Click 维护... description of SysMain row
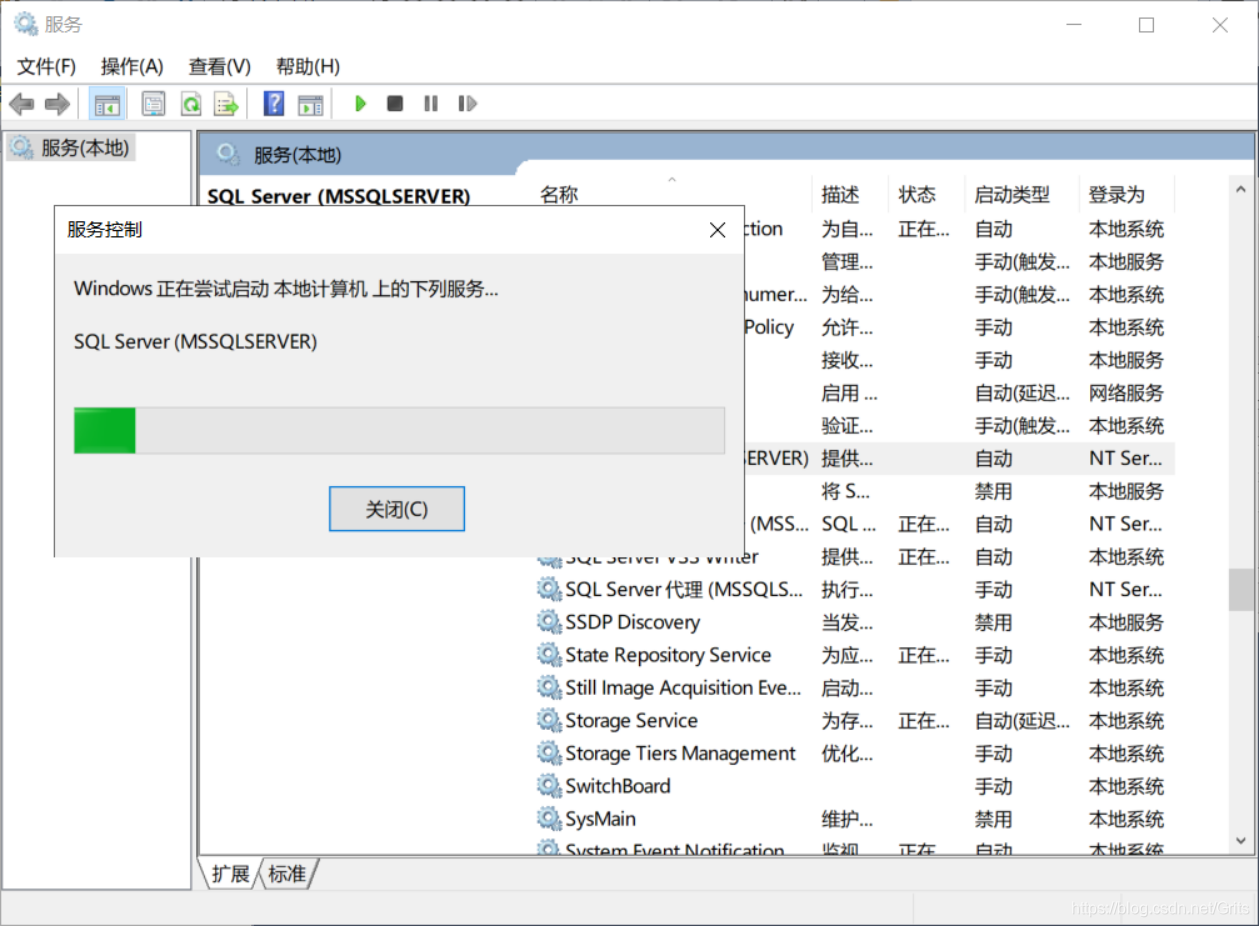The height and width of the screenshot is (927, 1259). (848, 819)
